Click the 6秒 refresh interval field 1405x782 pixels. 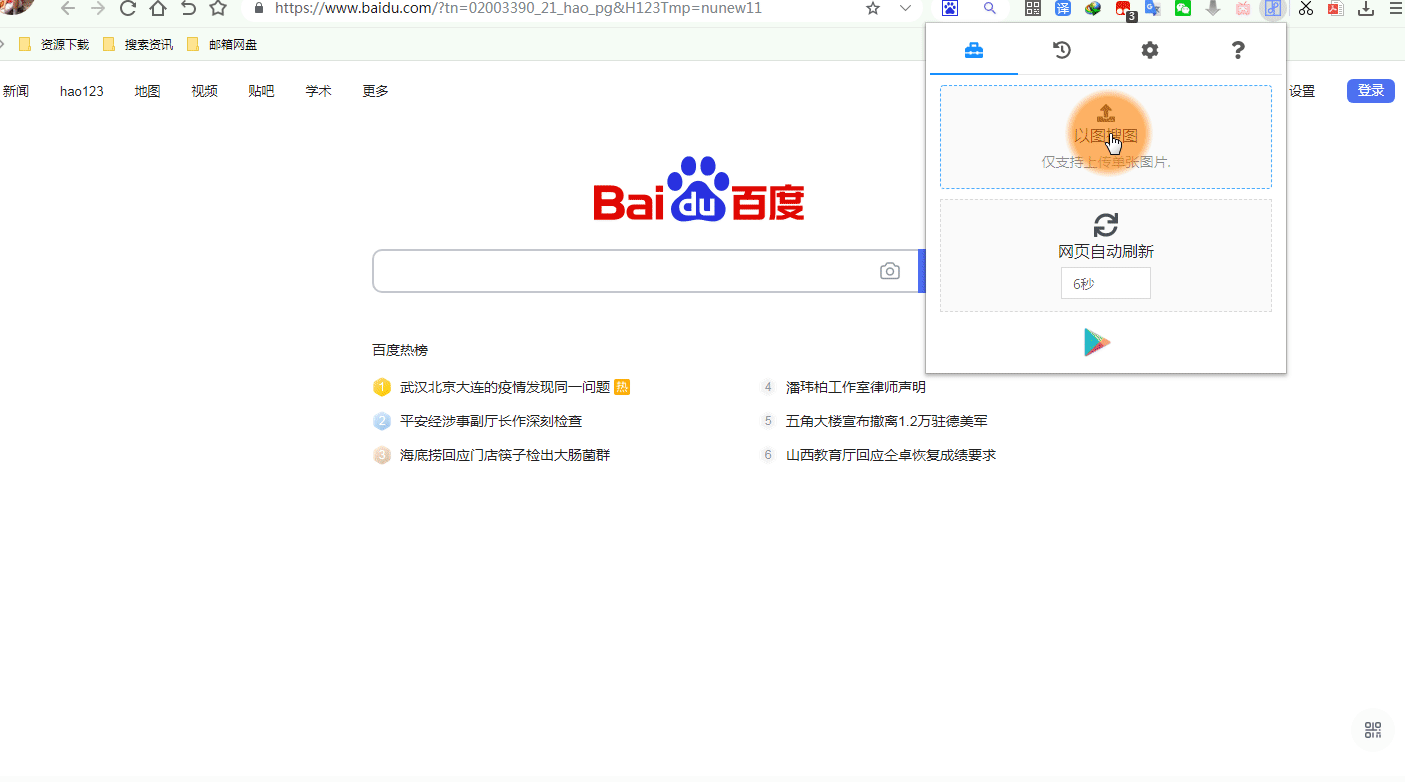[1106, 283]
